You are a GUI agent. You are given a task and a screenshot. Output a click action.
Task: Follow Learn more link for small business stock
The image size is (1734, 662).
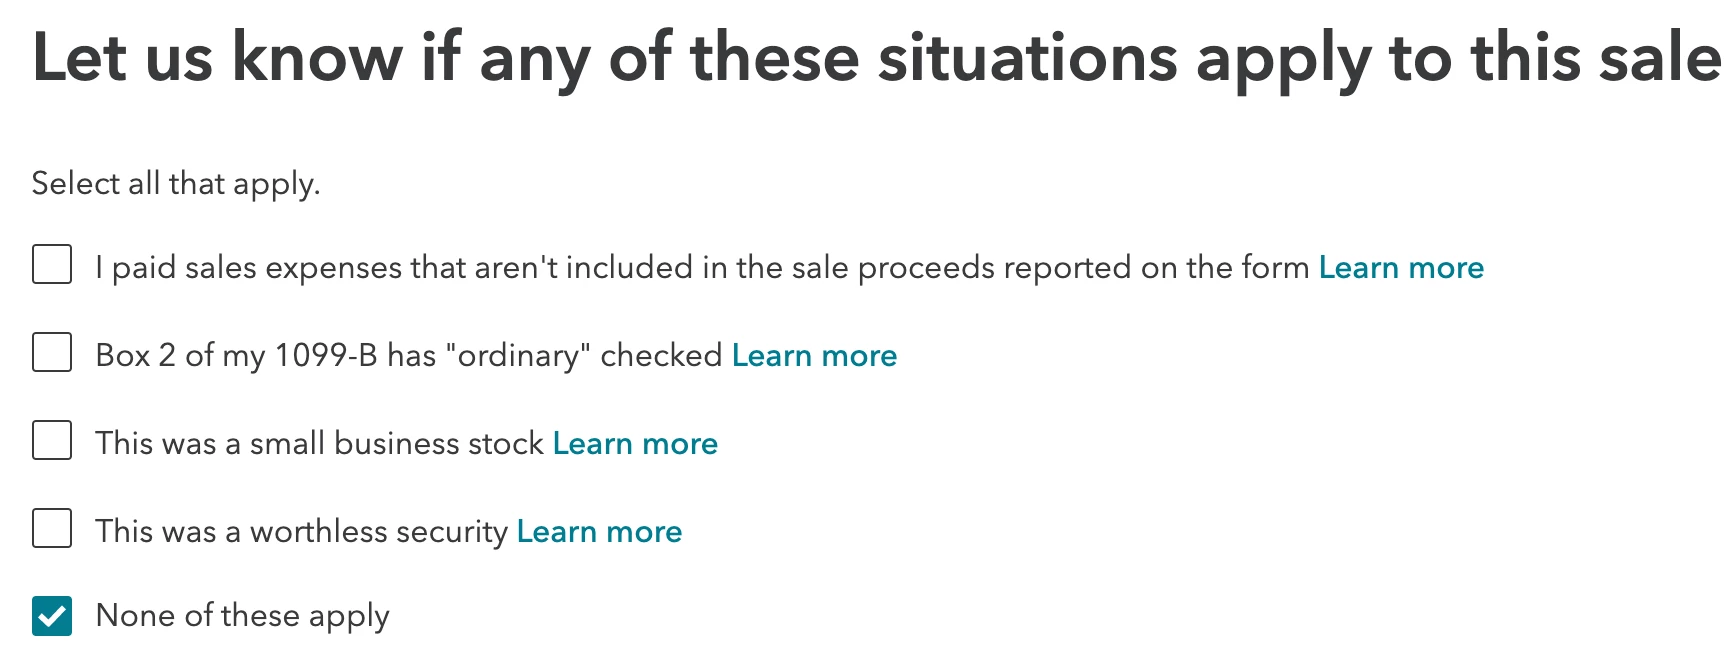(x=635, y=443)
